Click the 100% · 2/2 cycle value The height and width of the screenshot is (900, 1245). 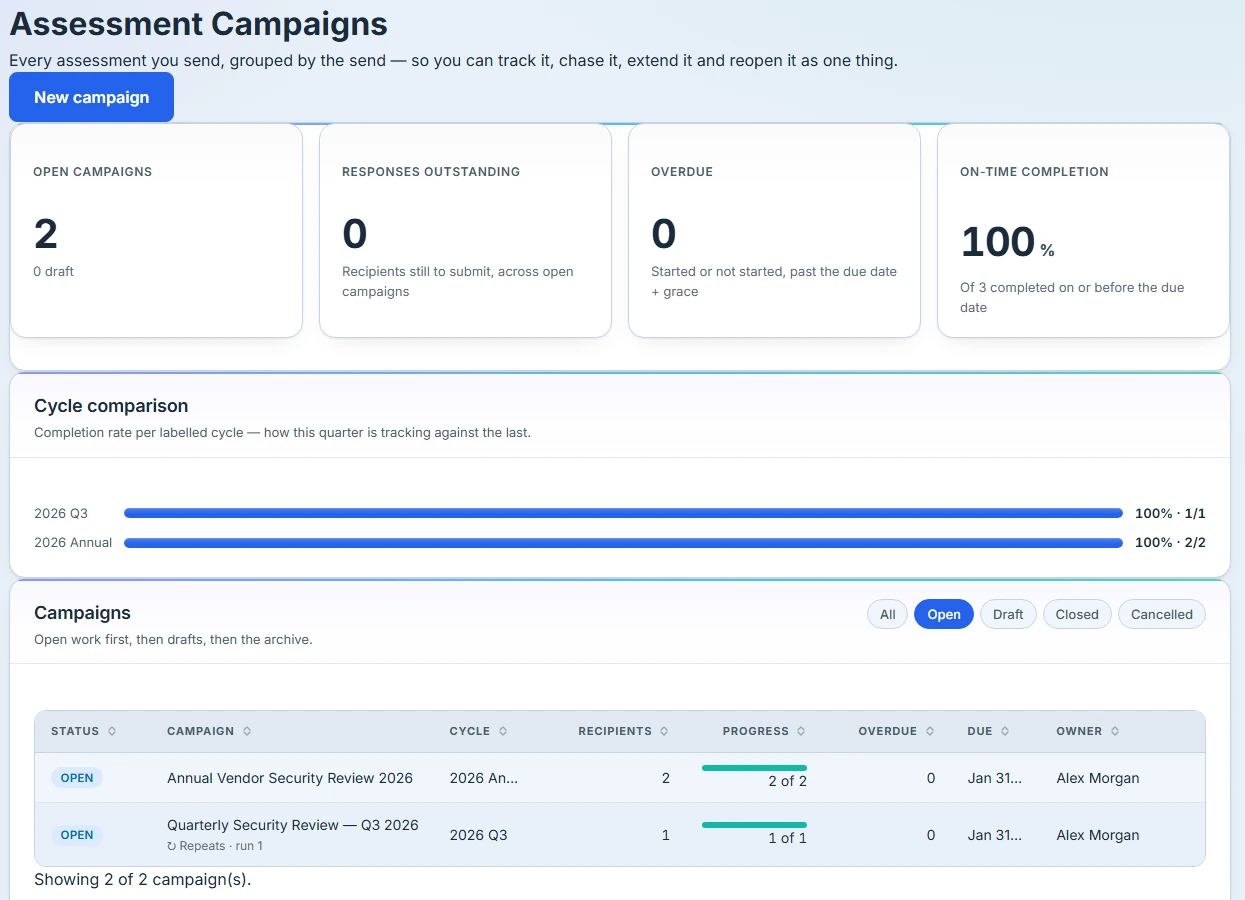(x=1170, y=542)
